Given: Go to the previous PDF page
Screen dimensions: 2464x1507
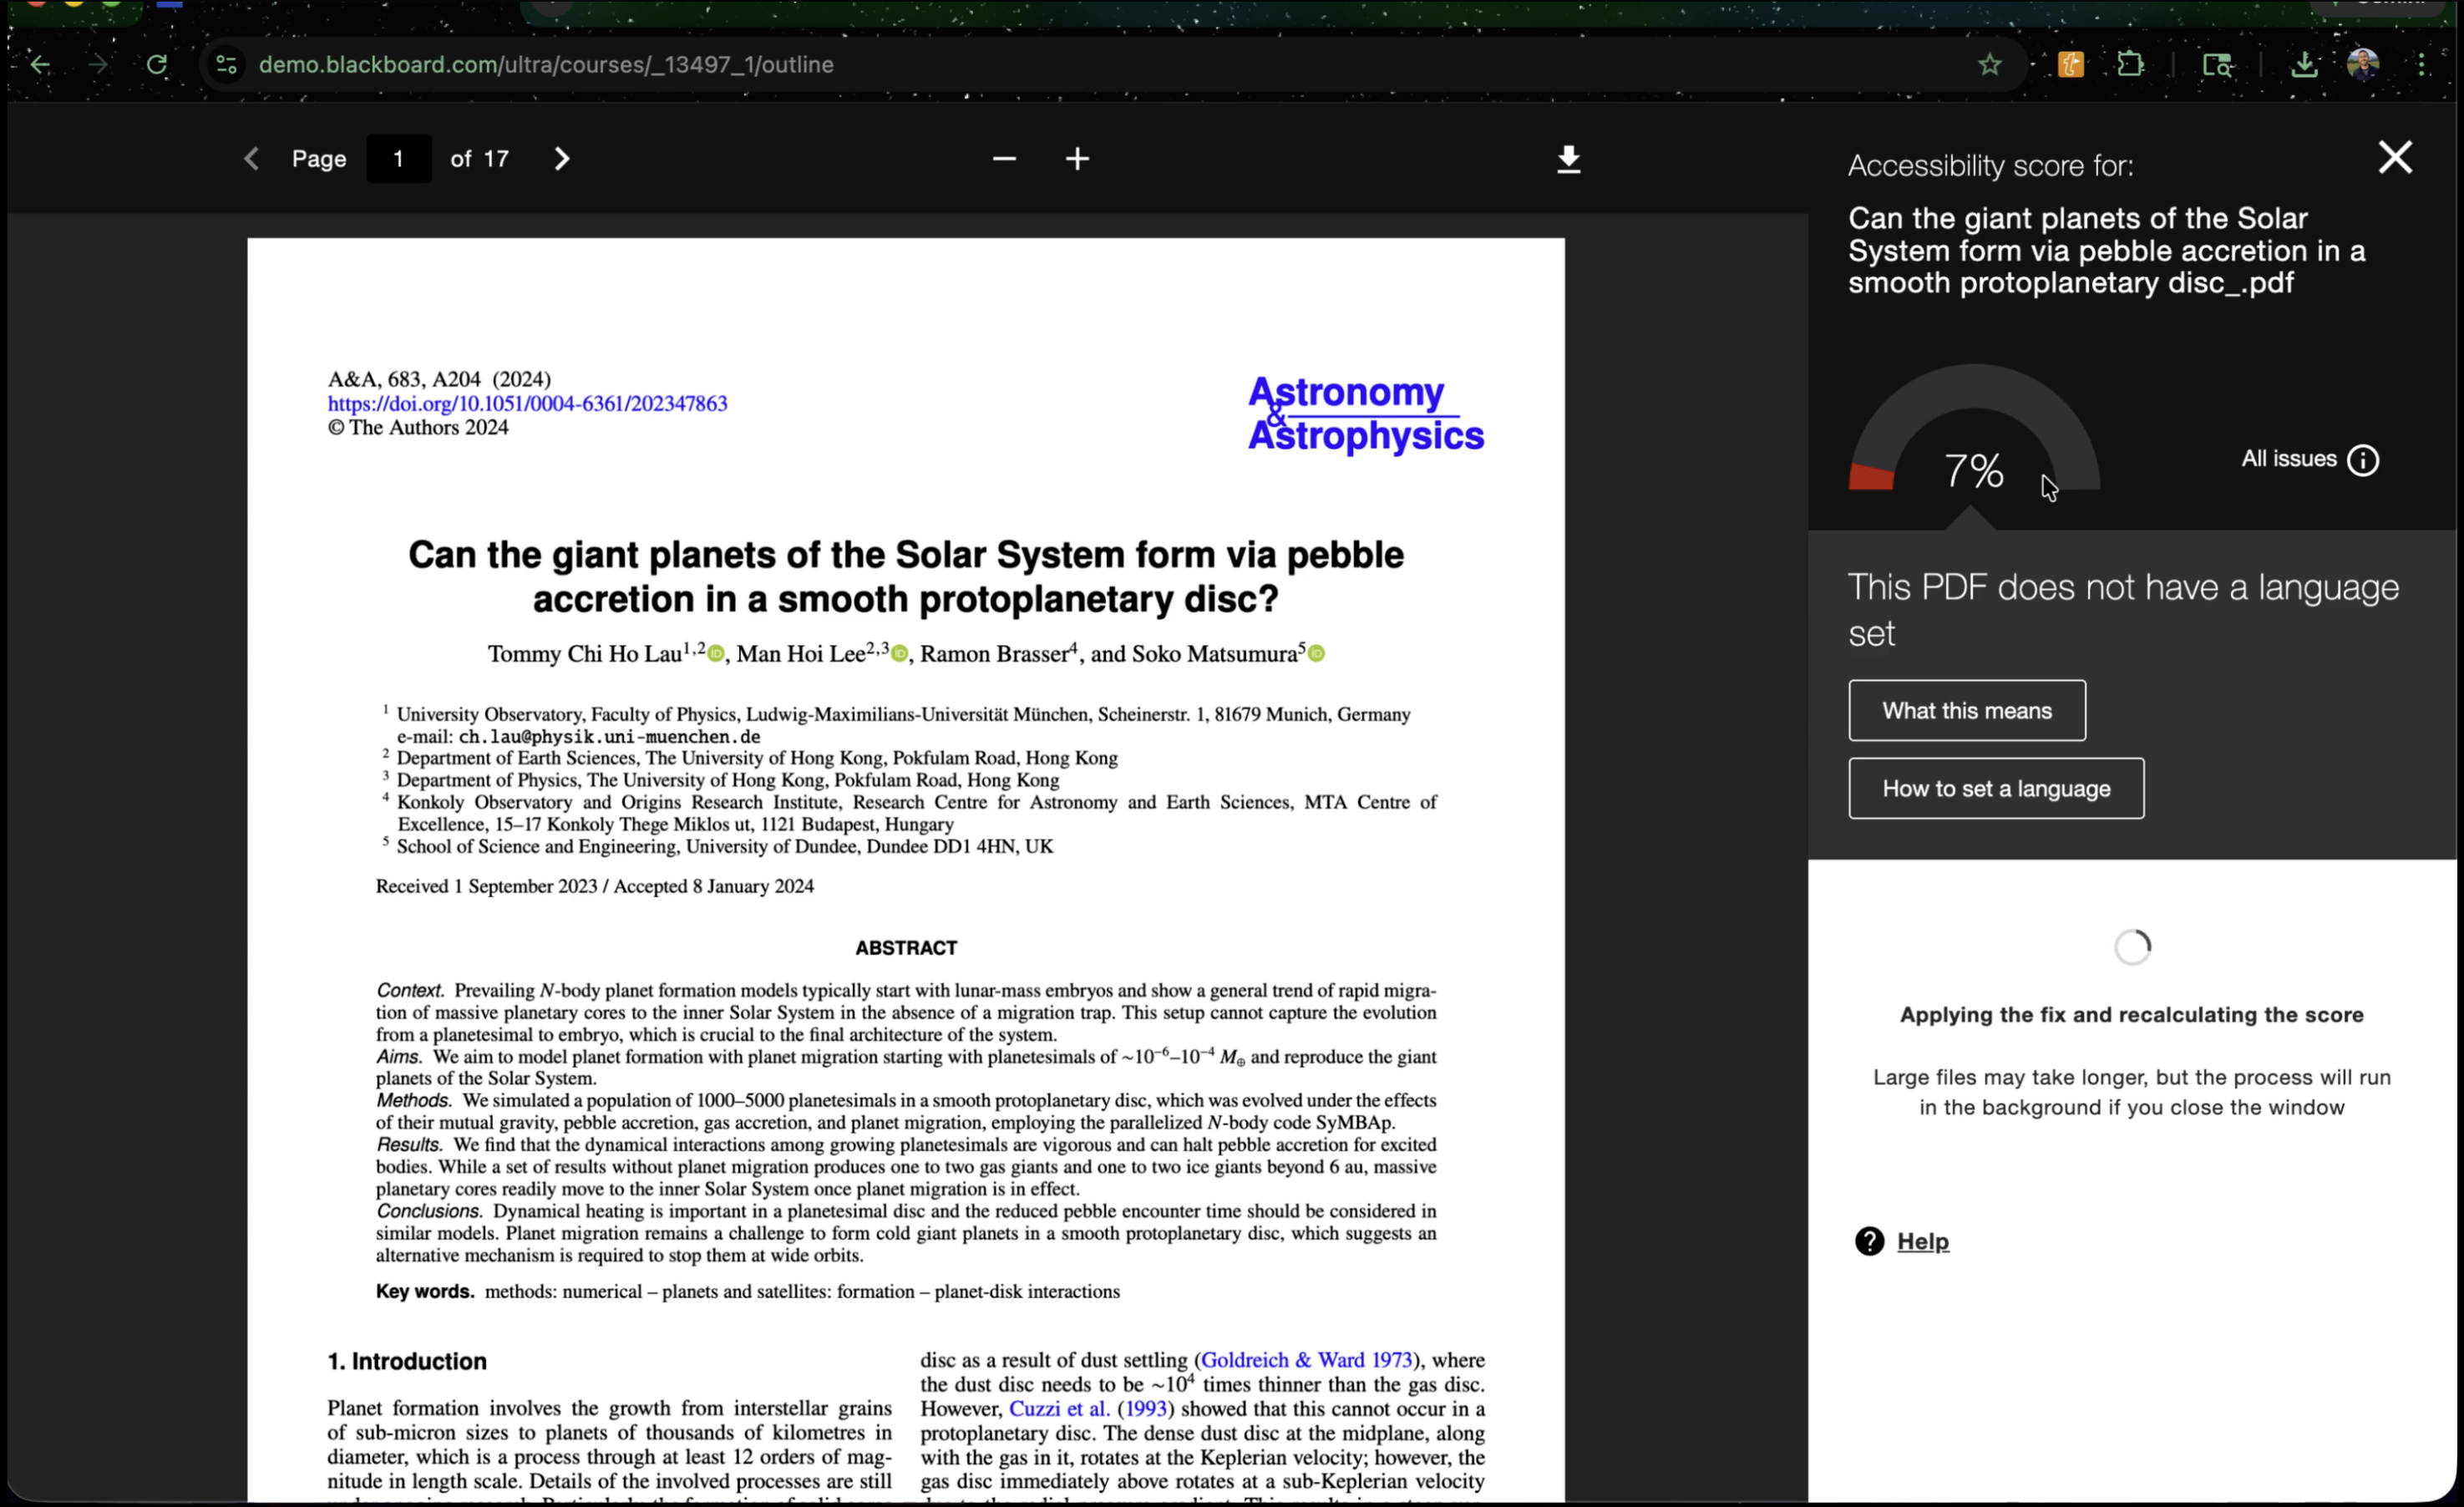Looking at the screenshot, I should 251,159.
